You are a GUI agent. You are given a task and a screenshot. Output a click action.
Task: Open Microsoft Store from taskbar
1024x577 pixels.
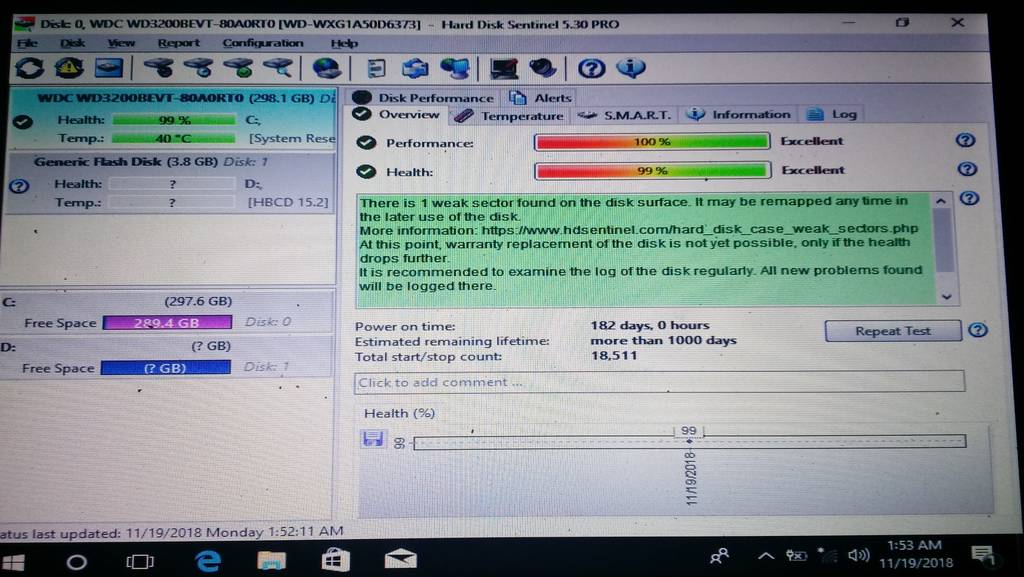(336, 560)
